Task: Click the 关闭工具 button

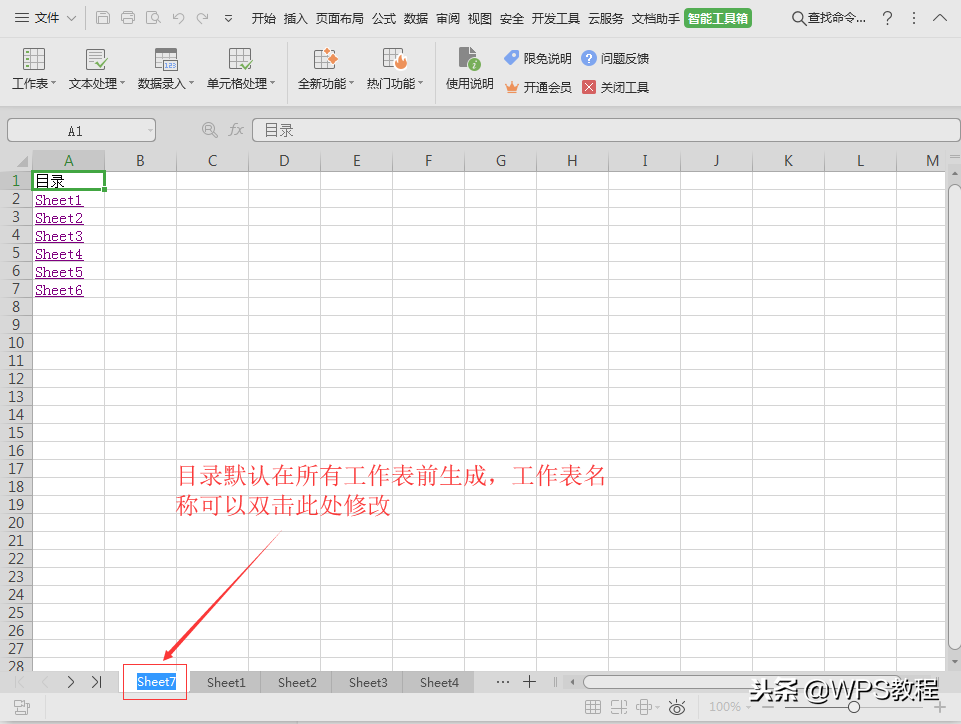Action: pyautogui.click(x=615, y=87)
